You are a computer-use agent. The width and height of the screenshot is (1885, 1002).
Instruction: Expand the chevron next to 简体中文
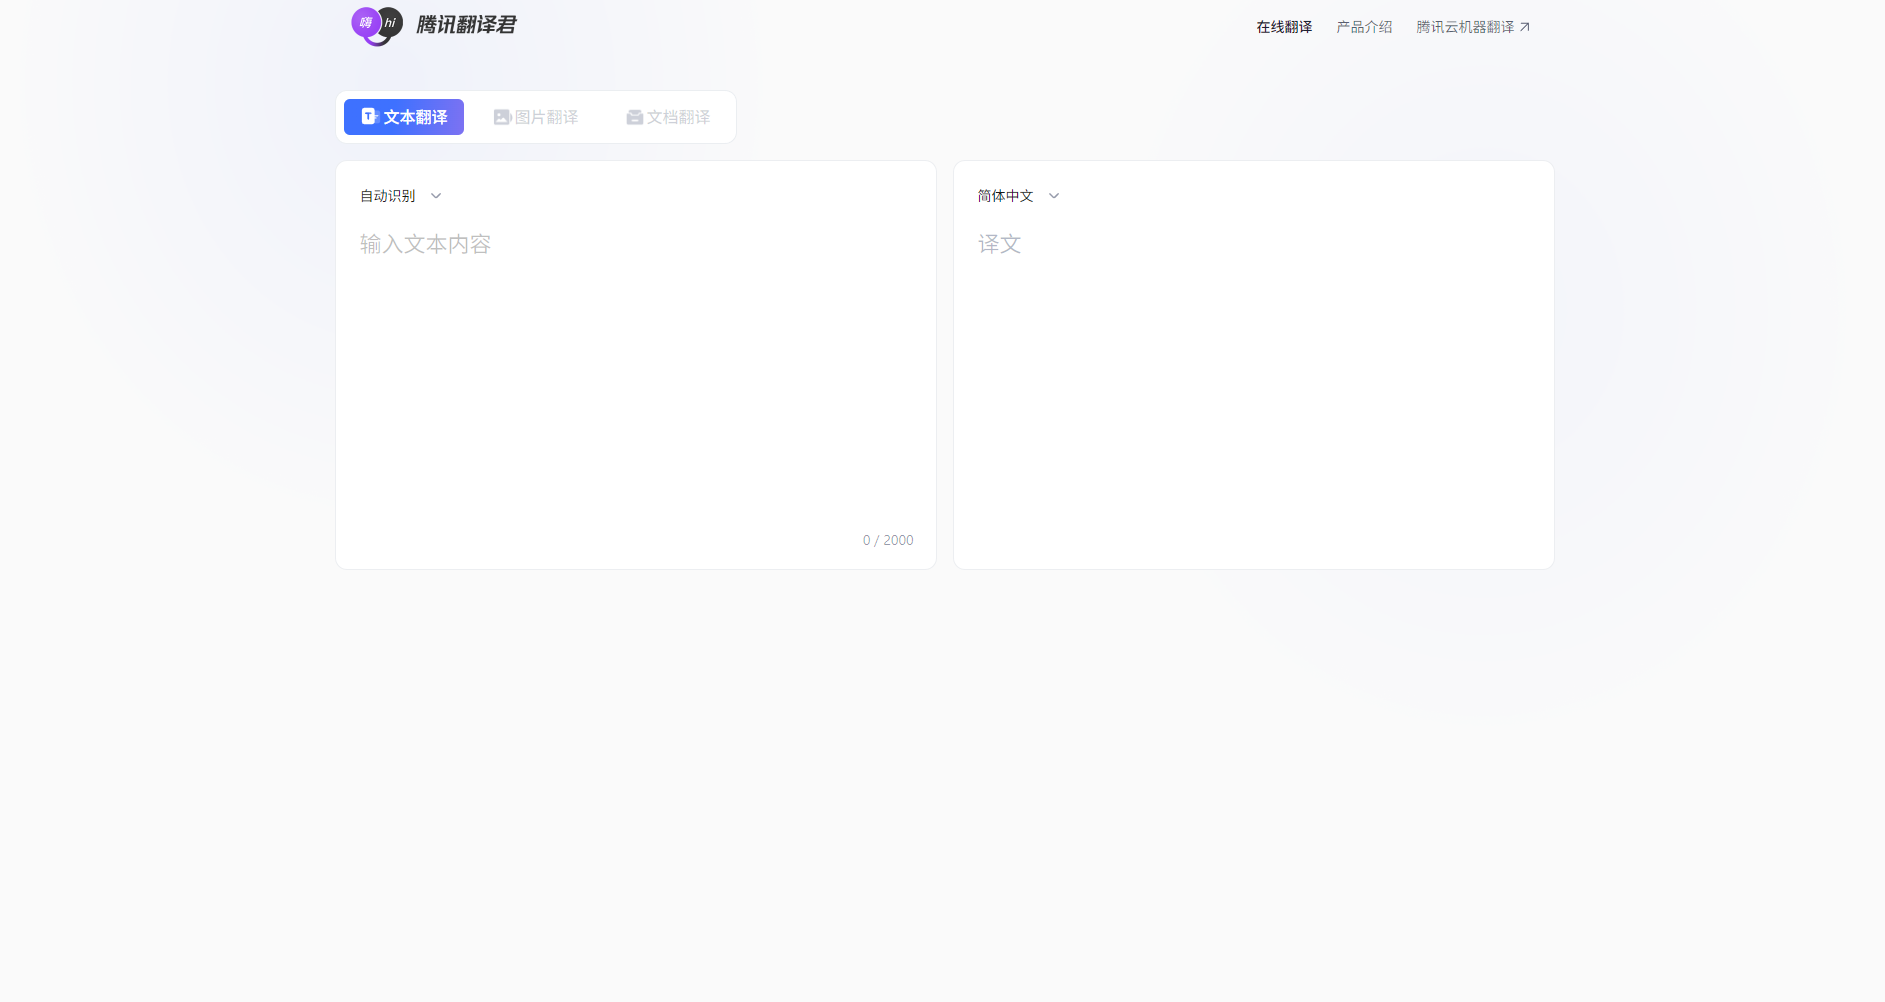point(1053,196)
